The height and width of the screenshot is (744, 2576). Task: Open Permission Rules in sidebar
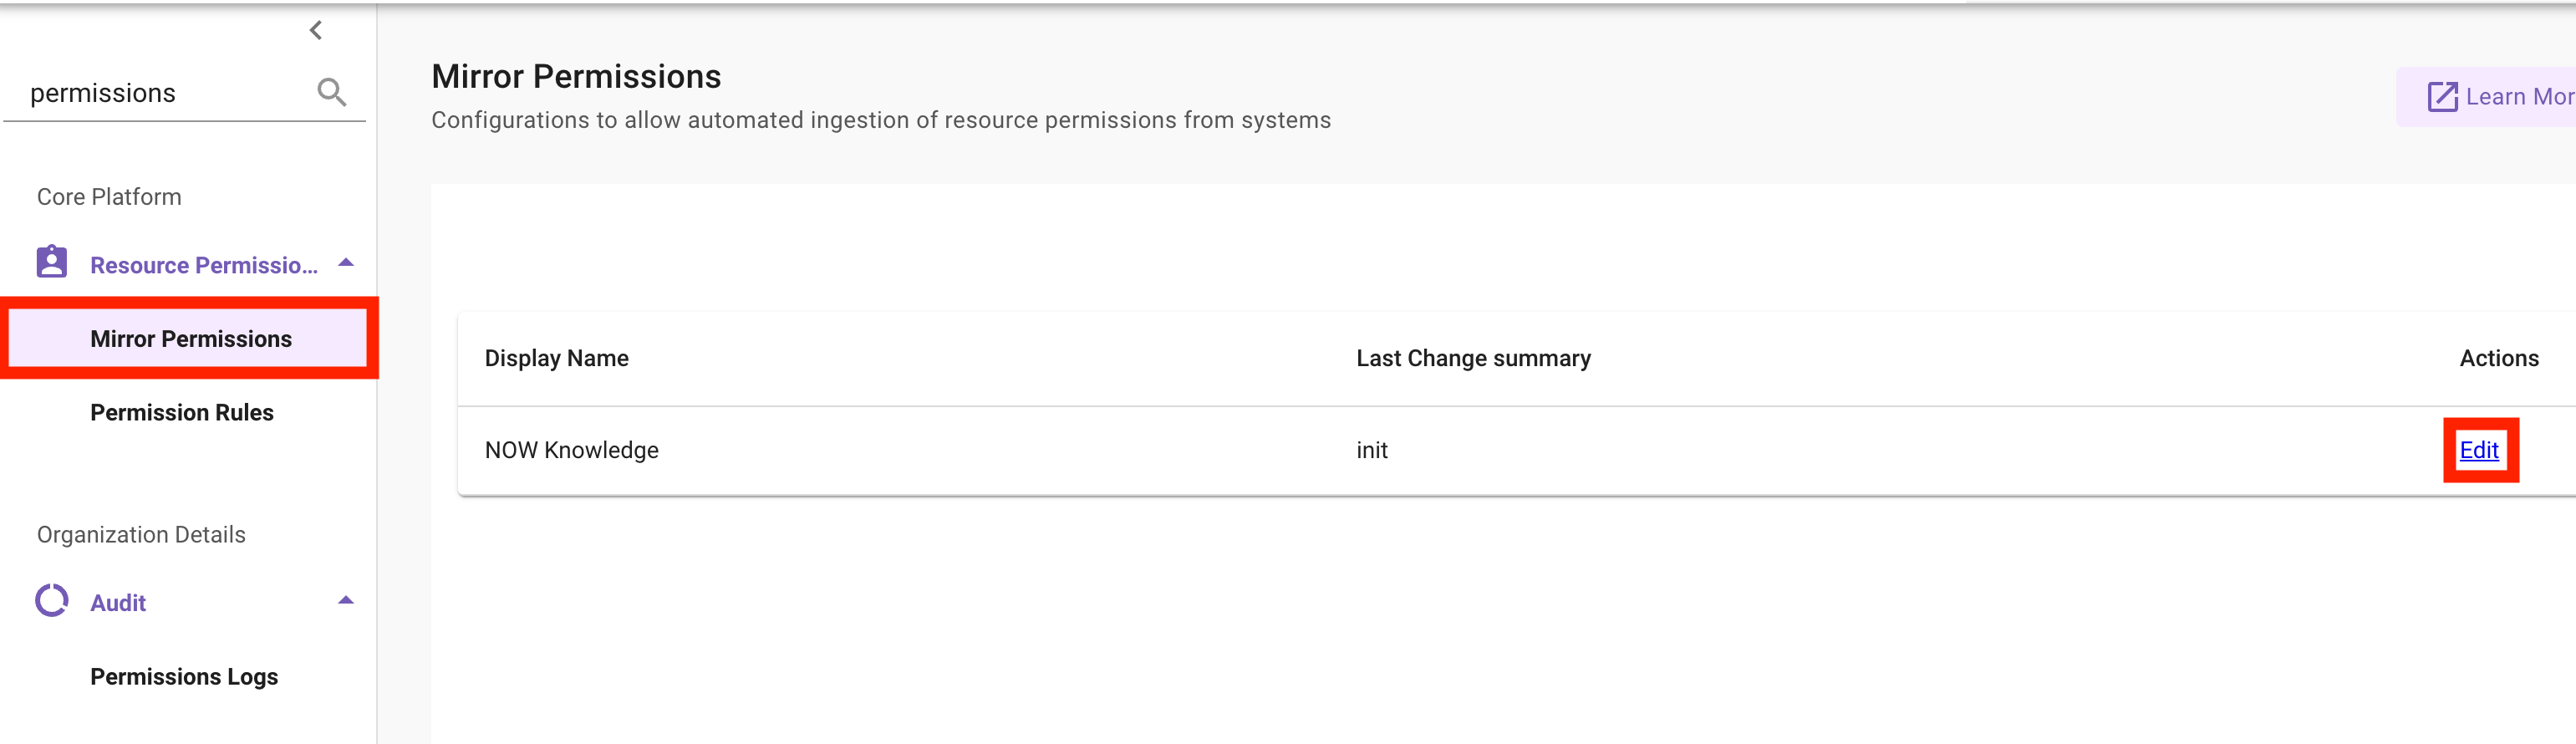click(x=182, y=412)
